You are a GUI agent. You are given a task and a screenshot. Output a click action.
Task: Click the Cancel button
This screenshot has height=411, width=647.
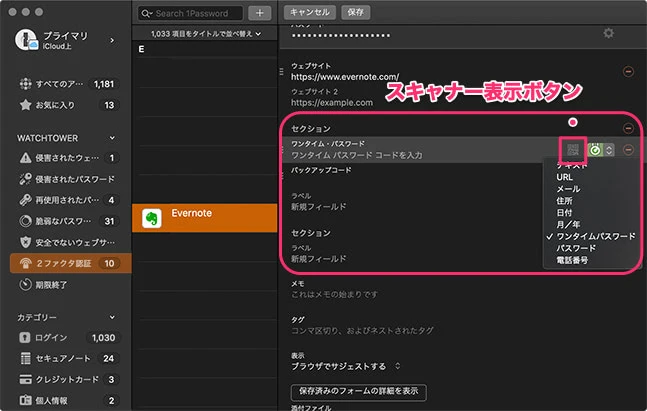coord(310,13)
